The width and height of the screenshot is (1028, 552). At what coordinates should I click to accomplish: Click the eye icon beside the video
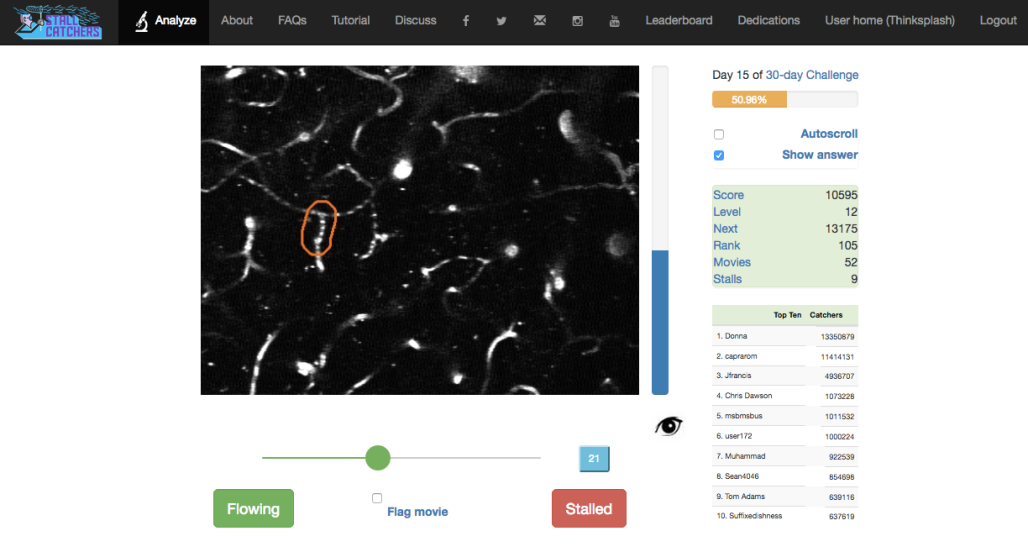pyautogui.click(x=668, y=426)
